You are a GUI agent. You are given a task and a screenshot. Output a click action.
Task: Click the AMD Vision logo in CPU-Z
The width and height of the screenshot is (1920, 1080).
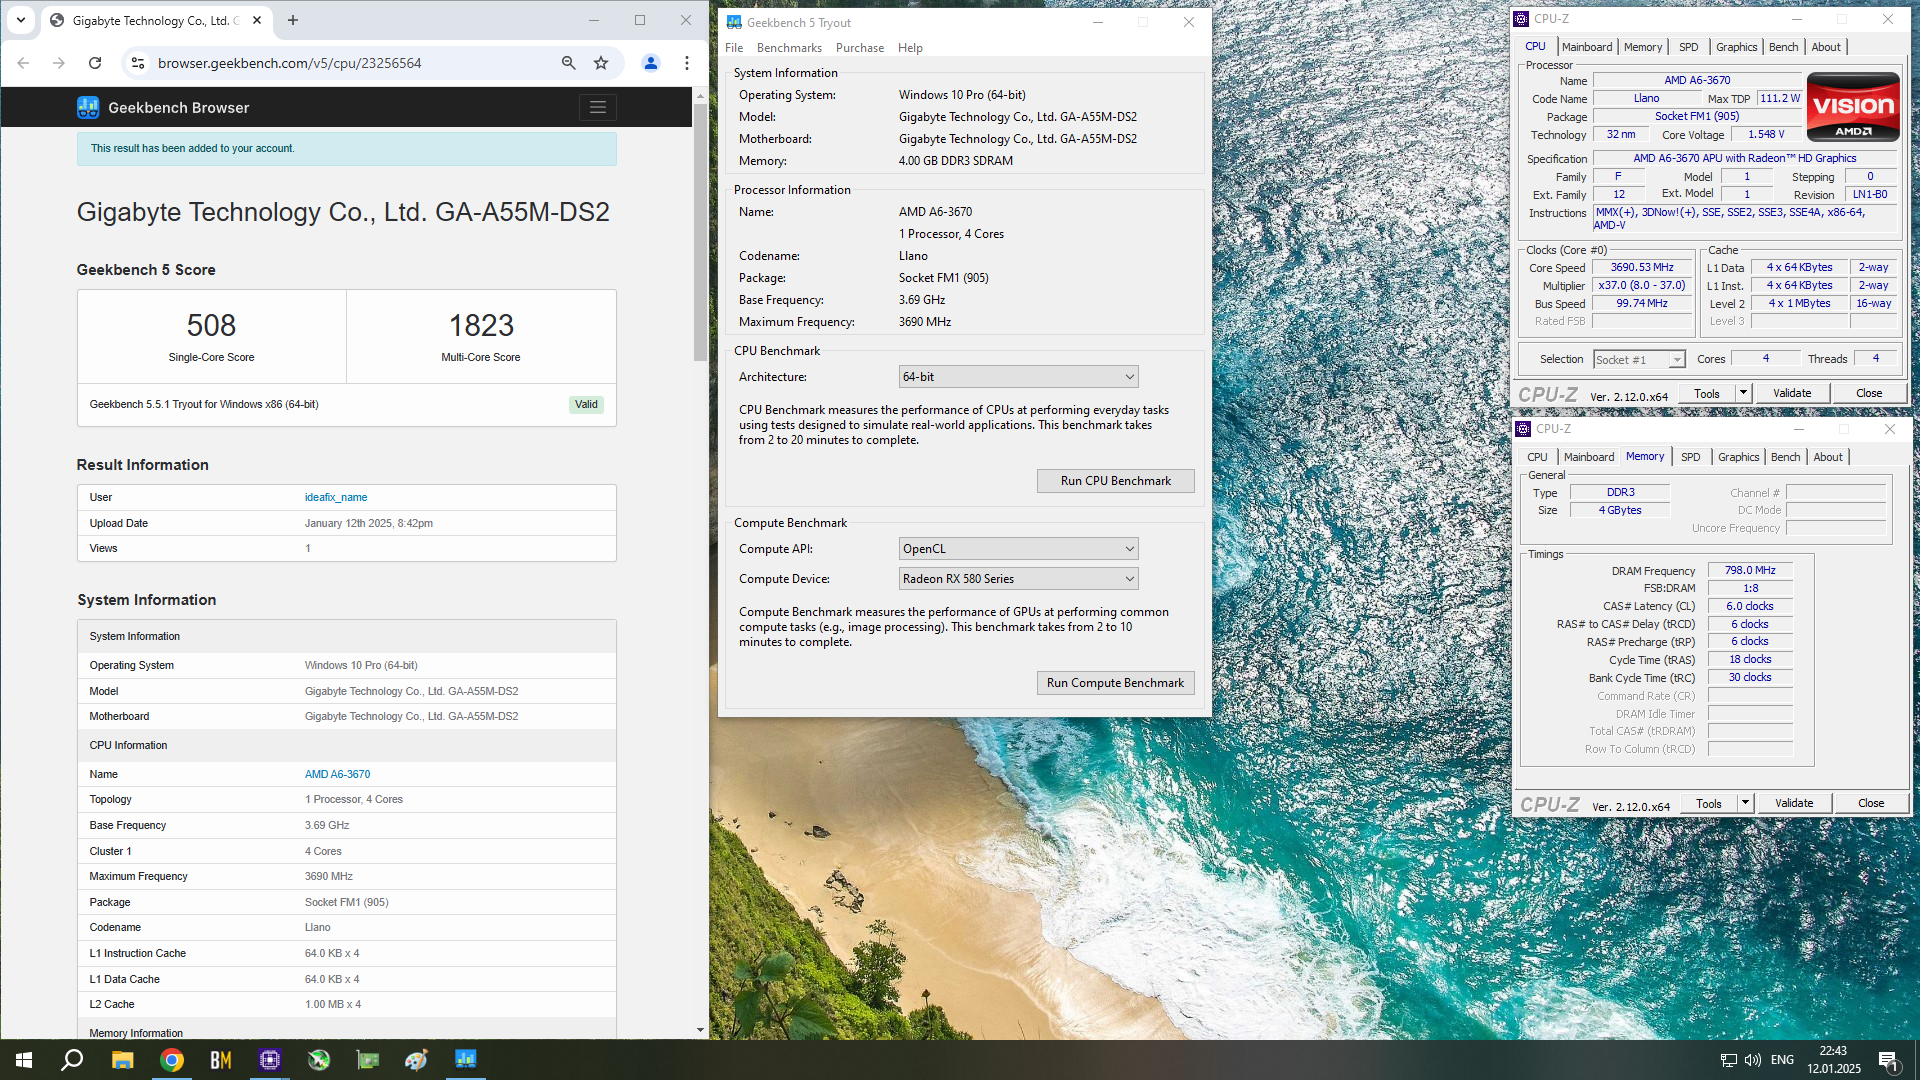[1853, 107]
